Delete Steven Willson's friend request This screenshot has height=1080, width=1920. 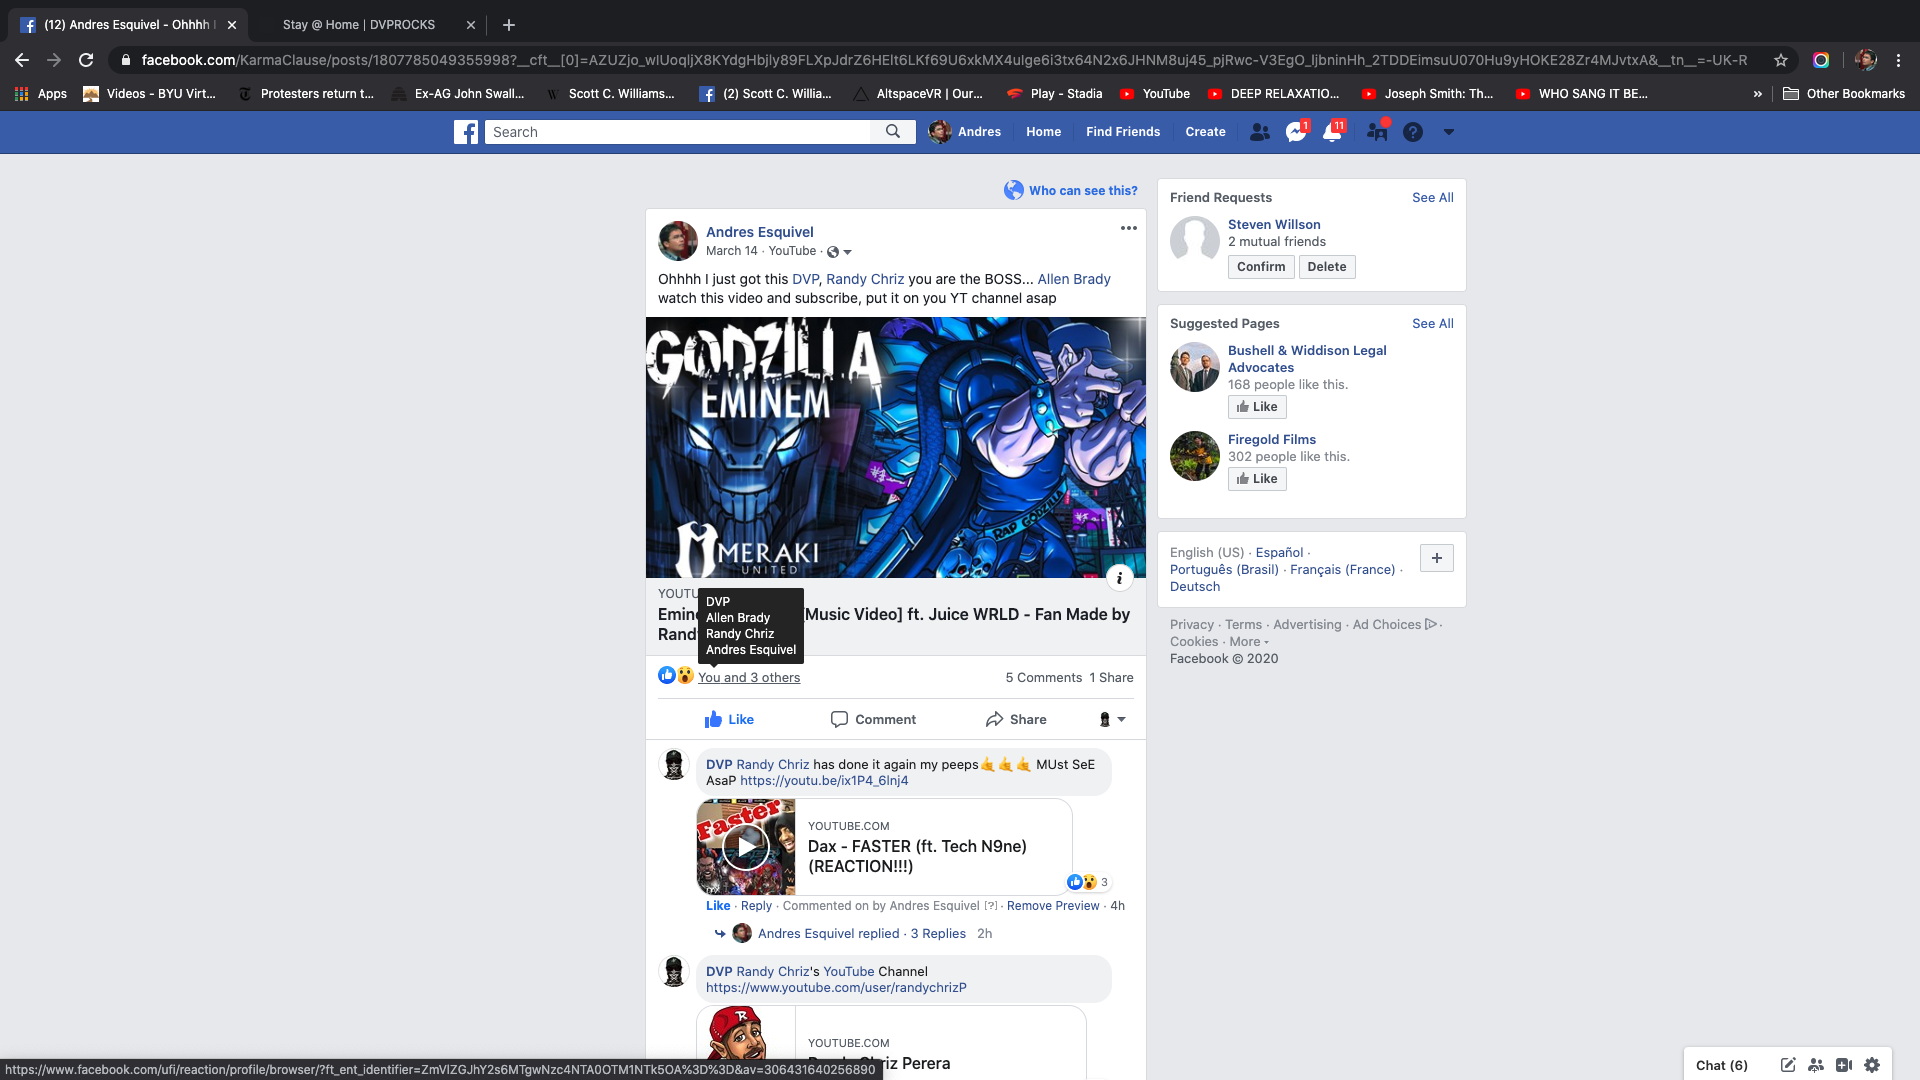pos(1327,267)
